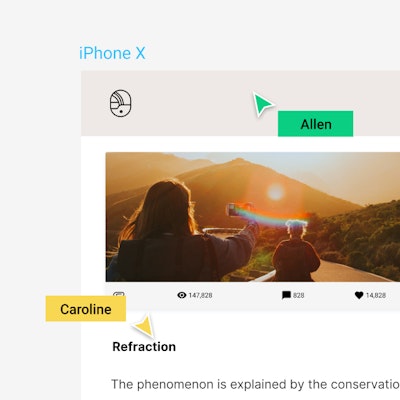Click the icon partly hidden behind Caroline label

pyautogui.click(x=119, y=294)
